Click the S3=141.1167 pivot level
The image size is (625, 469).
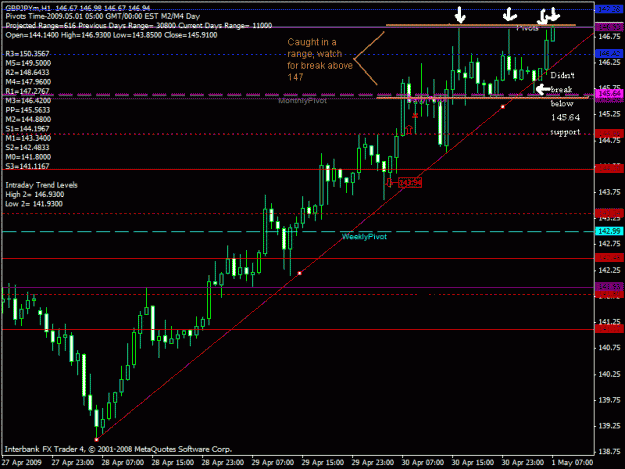click(x=28, y=166)
